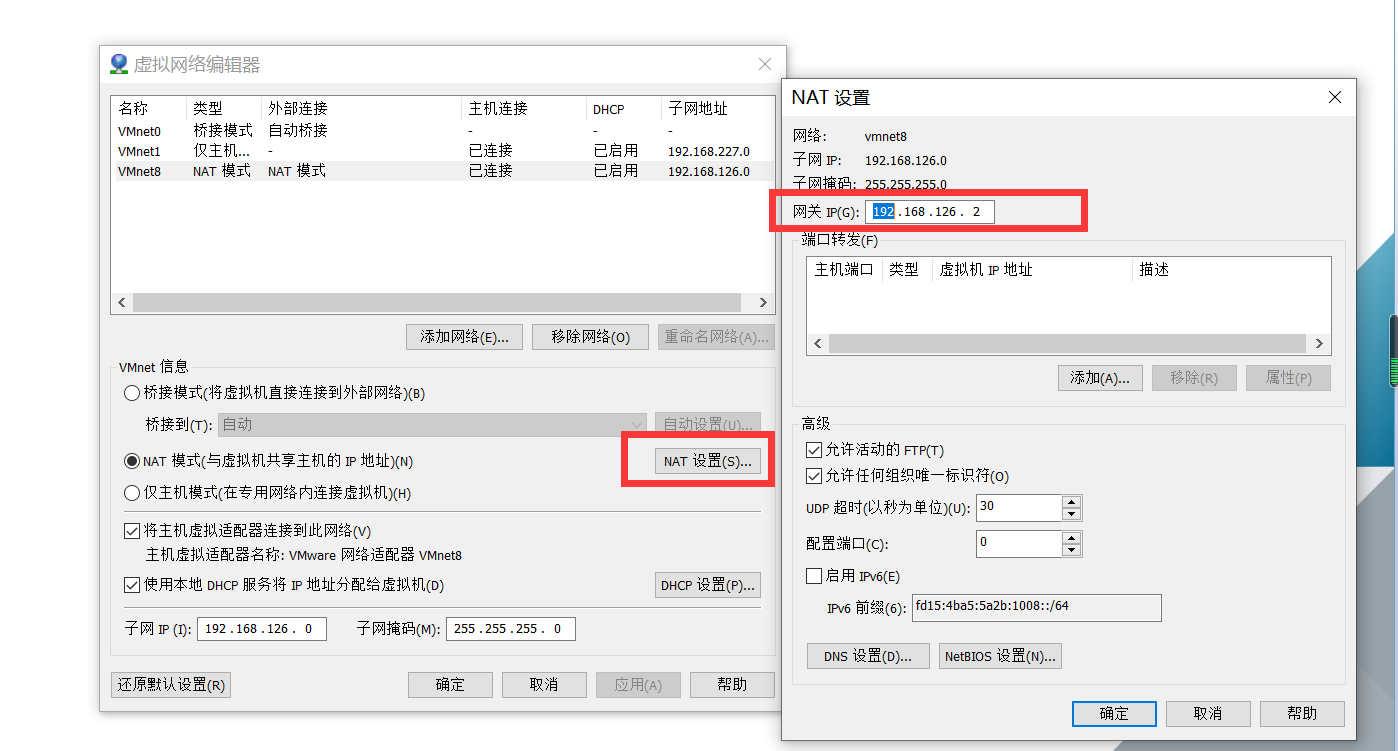
Task: Decrease 配置端口 with down arrow
Action: click(x=1072, y=550)
